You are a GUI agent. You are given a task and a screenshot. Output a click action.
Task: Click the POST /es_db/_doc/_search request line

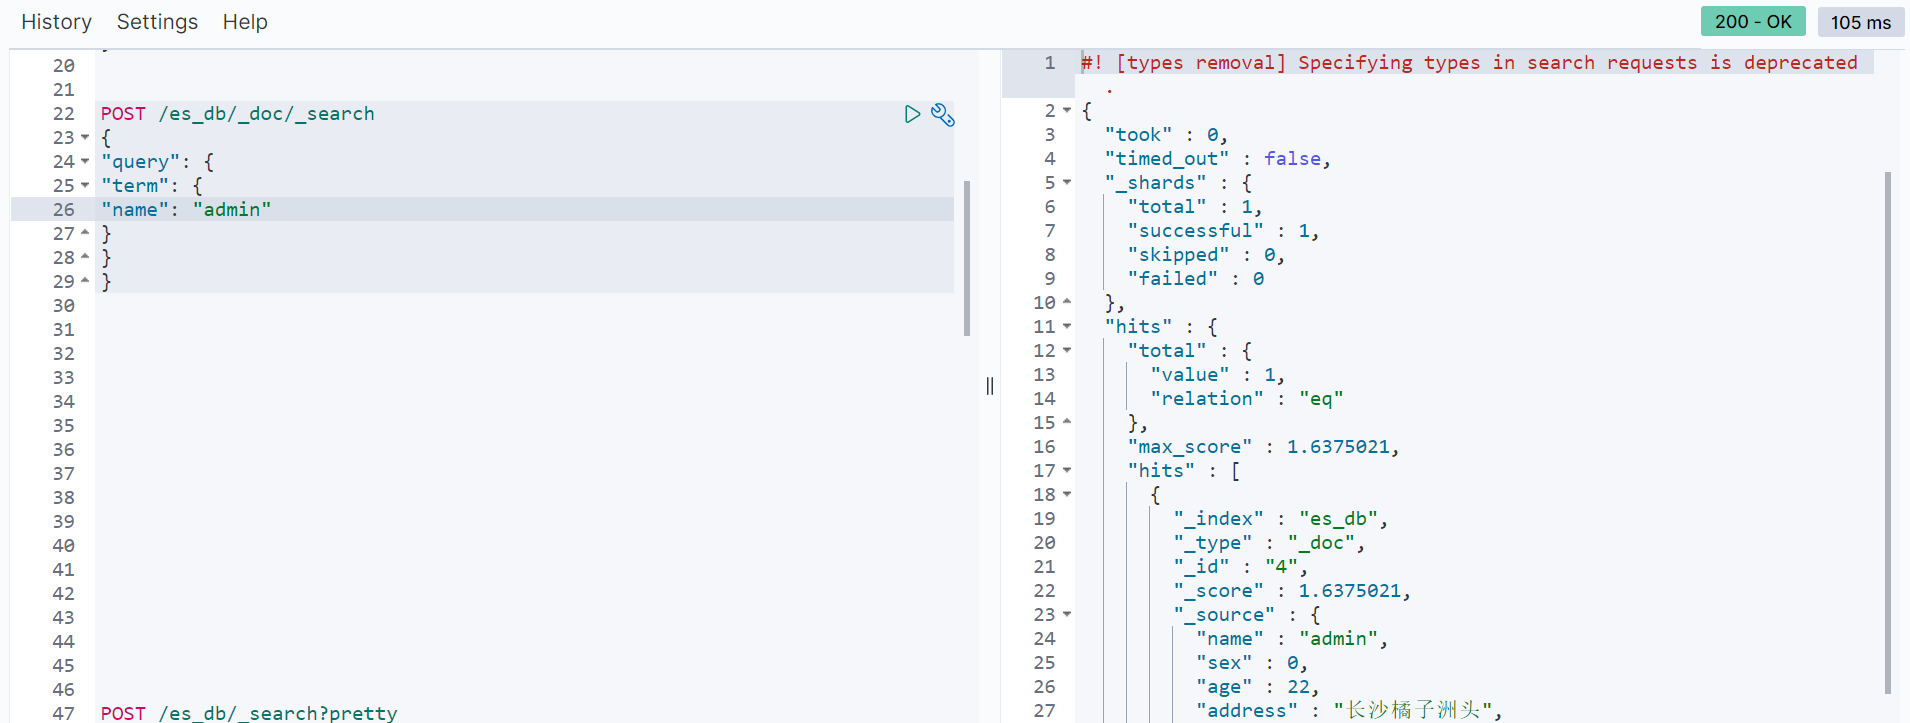coord(238,114)
